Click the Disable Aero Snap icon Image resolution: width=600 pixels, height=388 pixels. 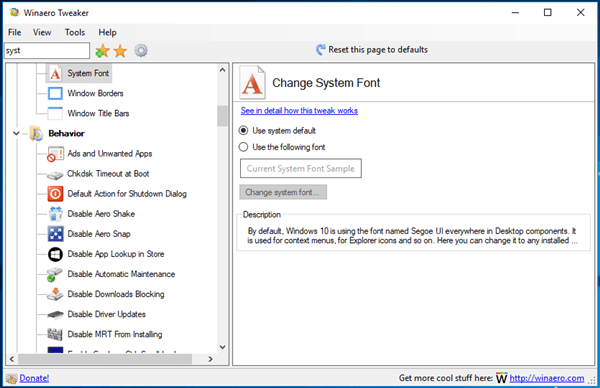(55, 234)
